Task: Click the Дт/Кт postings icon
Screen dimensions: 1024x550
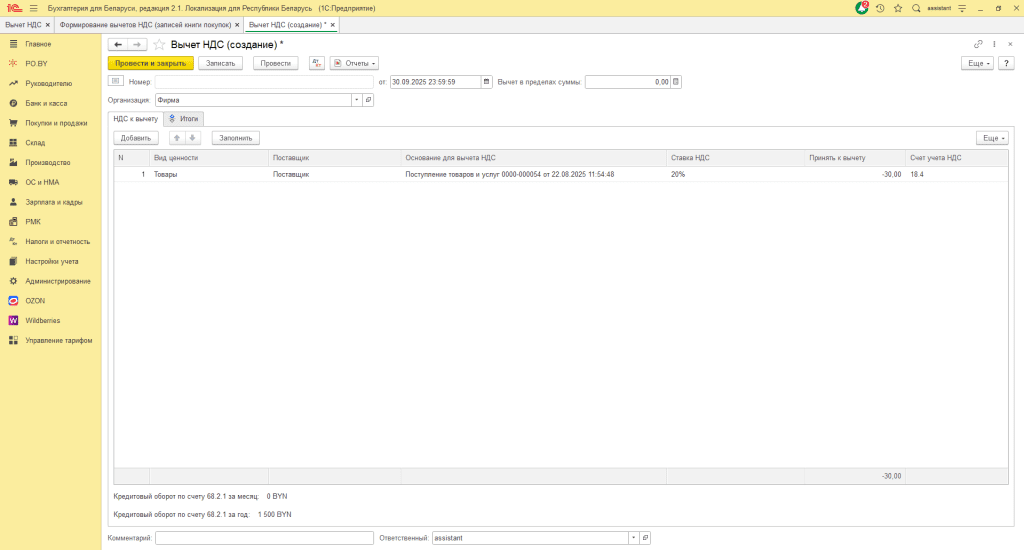Action: [317, 63]
